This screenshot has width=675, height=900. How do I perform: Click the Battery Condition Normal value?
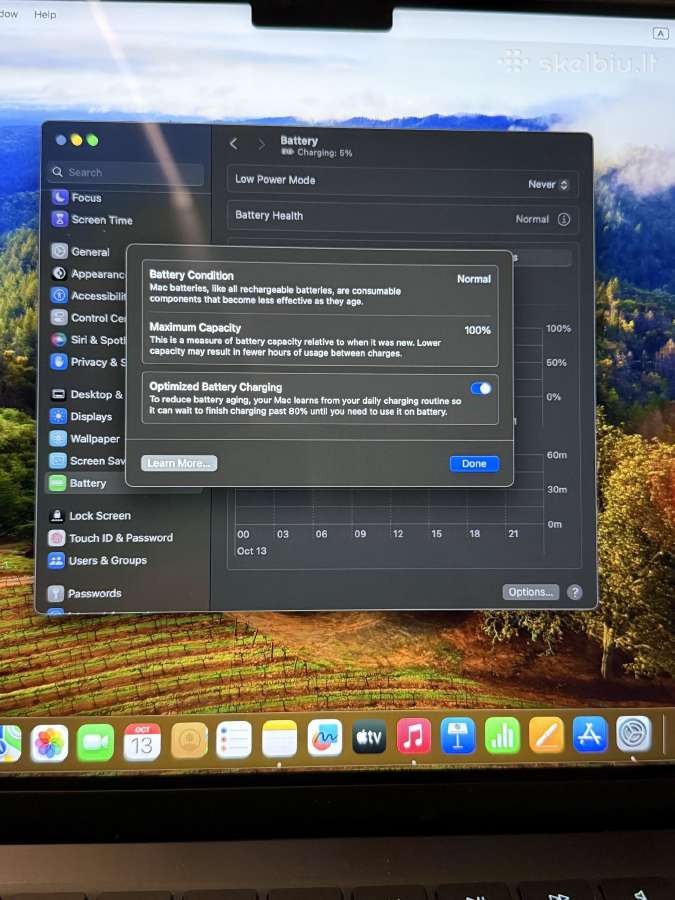474,279
